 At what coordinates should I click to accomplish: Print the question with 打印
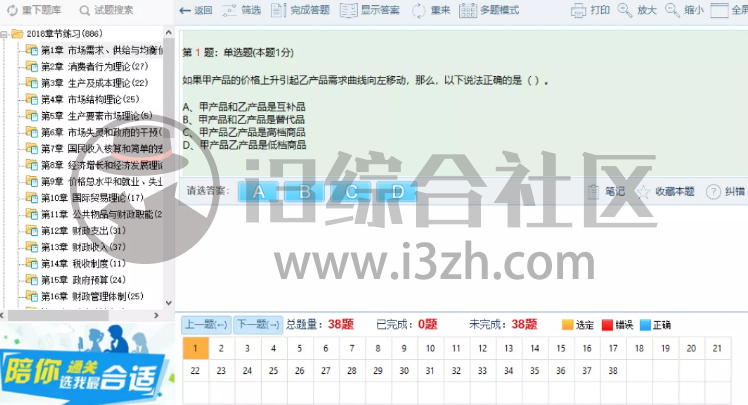(591, 10)
